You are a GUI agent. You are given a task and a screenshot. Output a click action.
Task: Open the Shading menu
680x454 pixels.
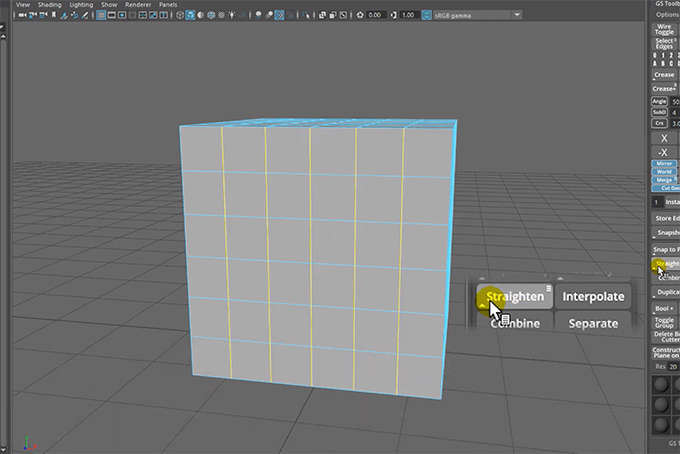tap(49, 4)
